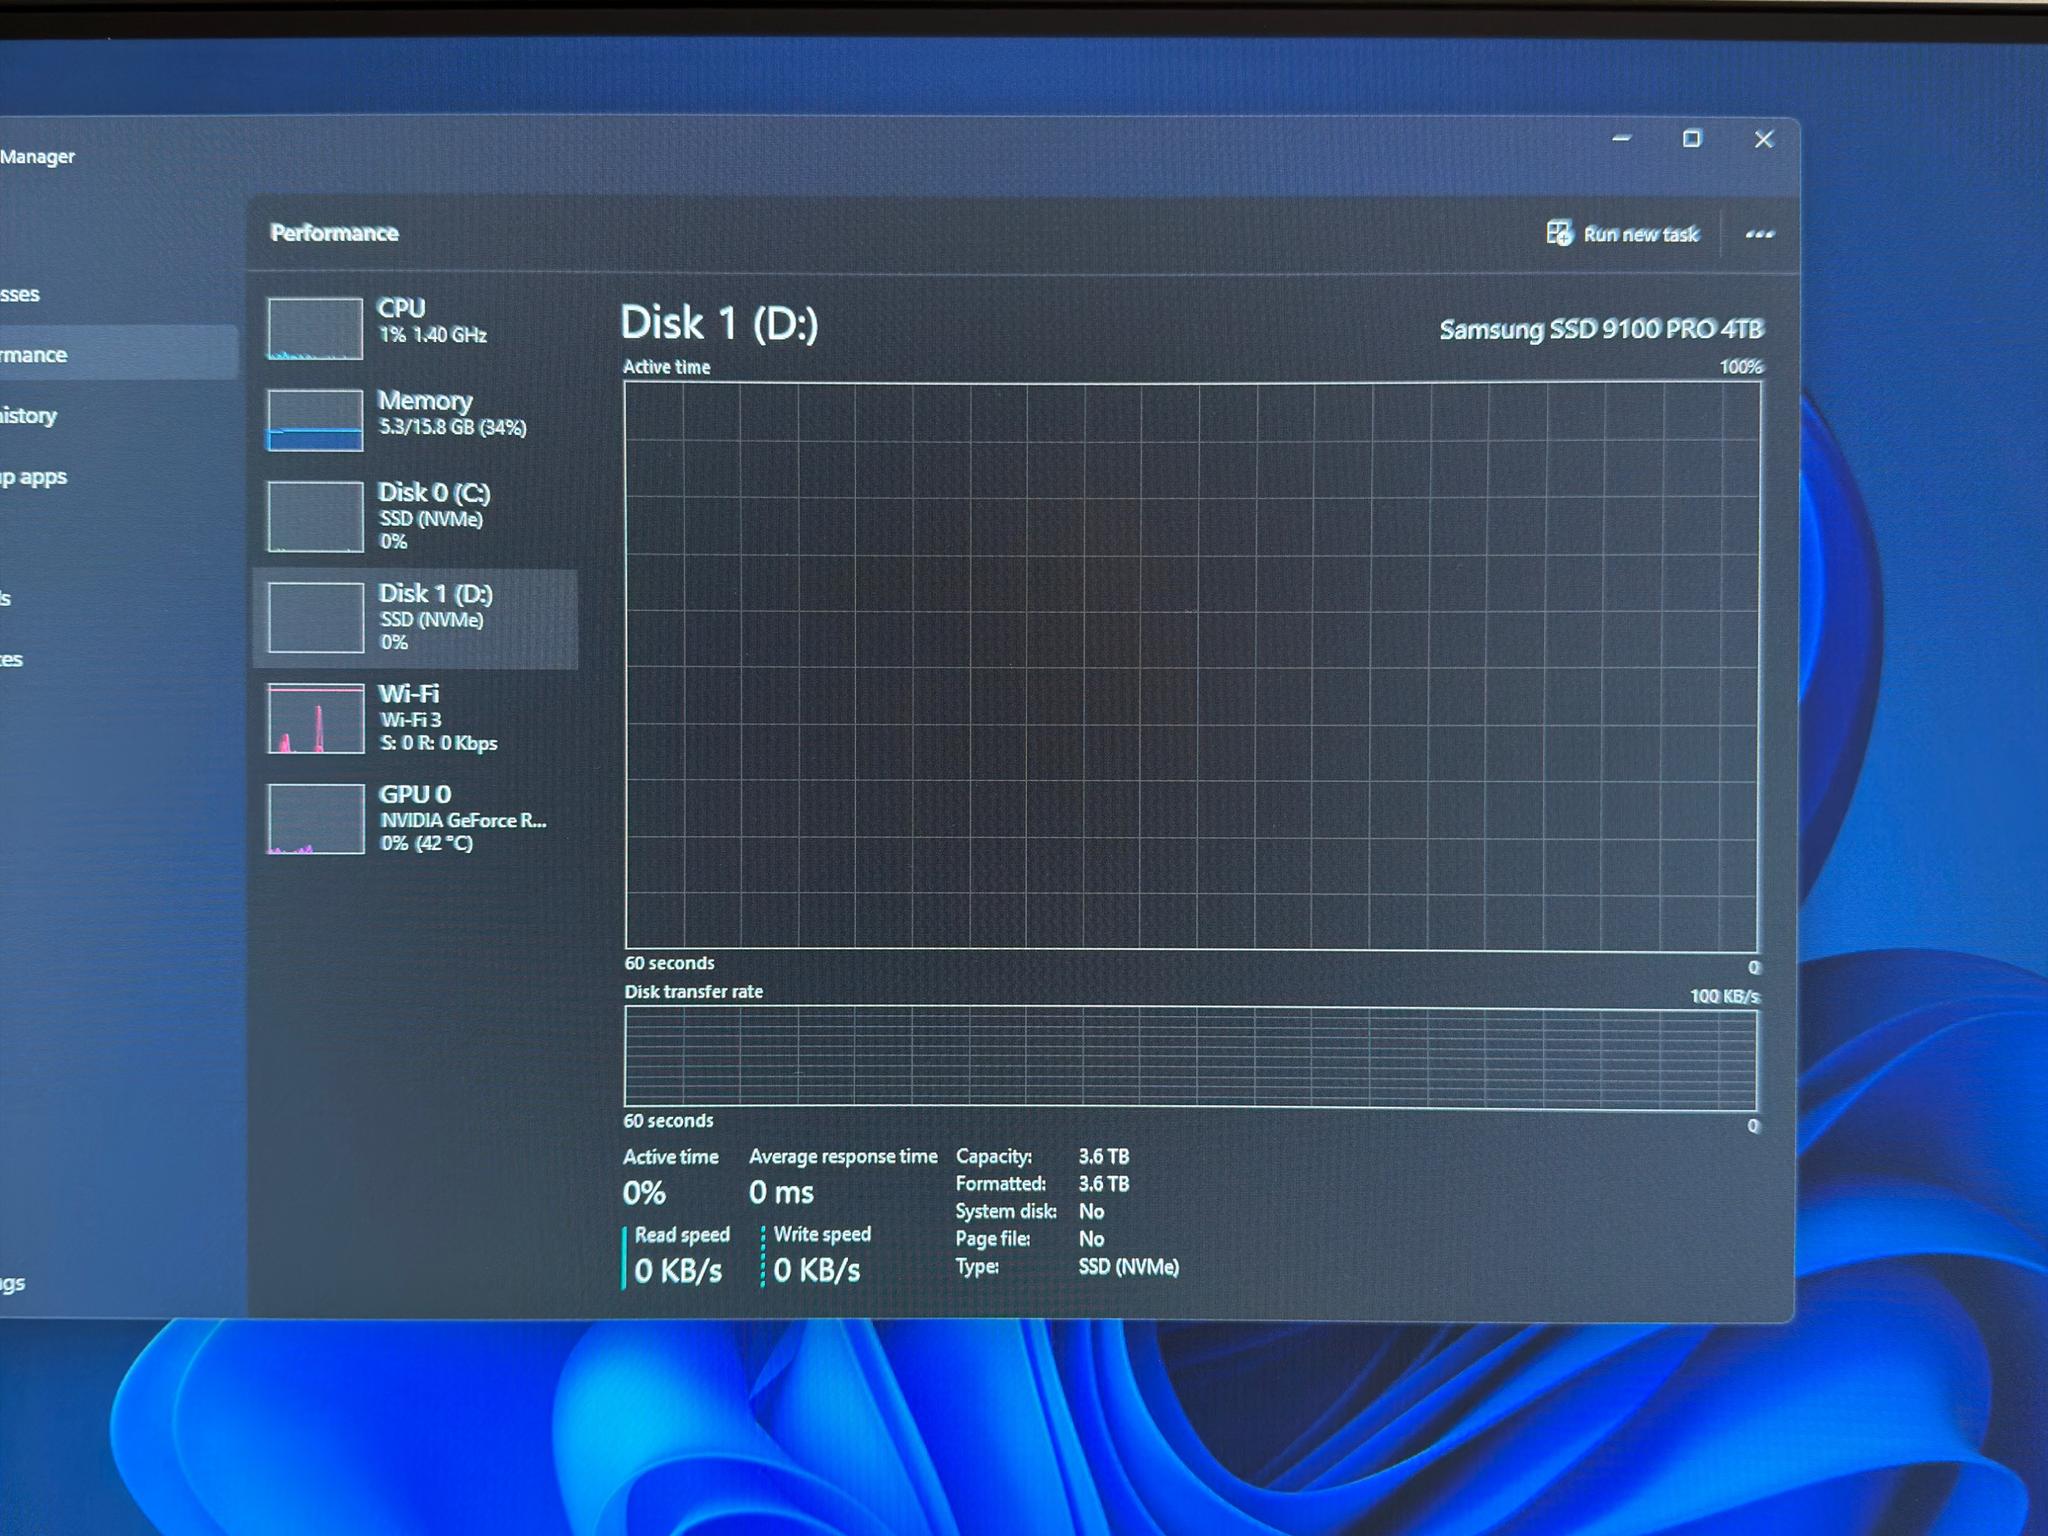Click the Active time graph area
The image size is (2048, 1536).
pos(1191,666)
